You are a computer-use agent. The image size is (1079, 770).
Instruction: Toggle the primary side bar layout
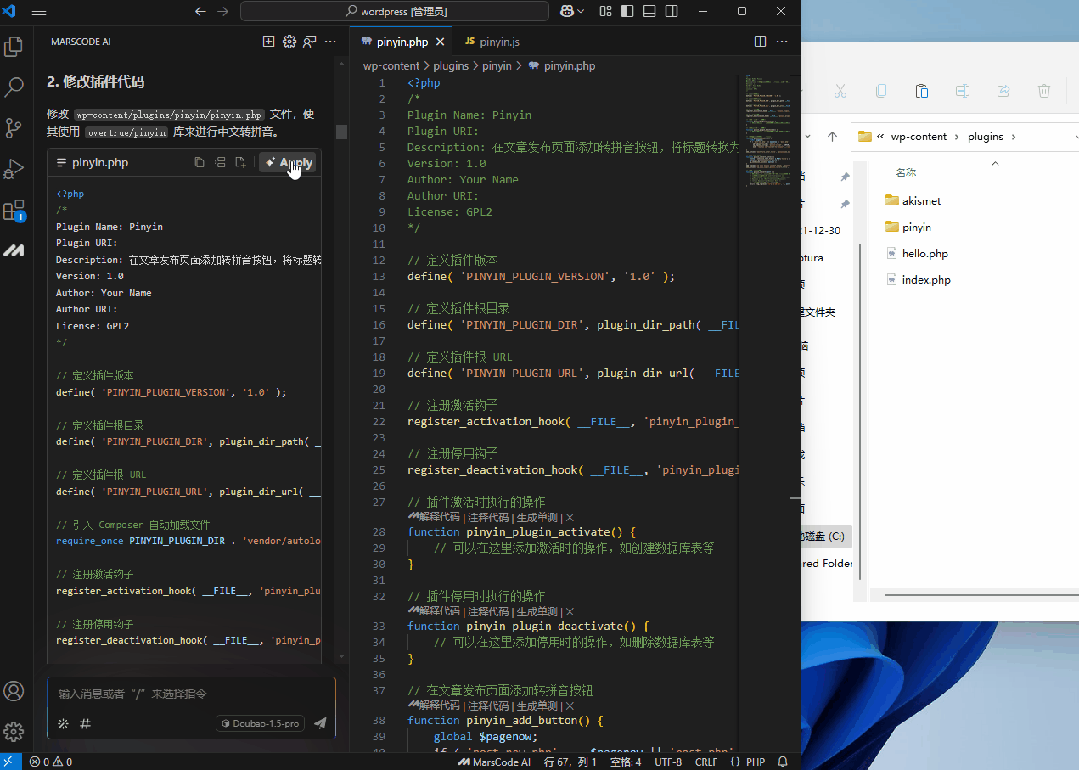[x=627, y=11]
